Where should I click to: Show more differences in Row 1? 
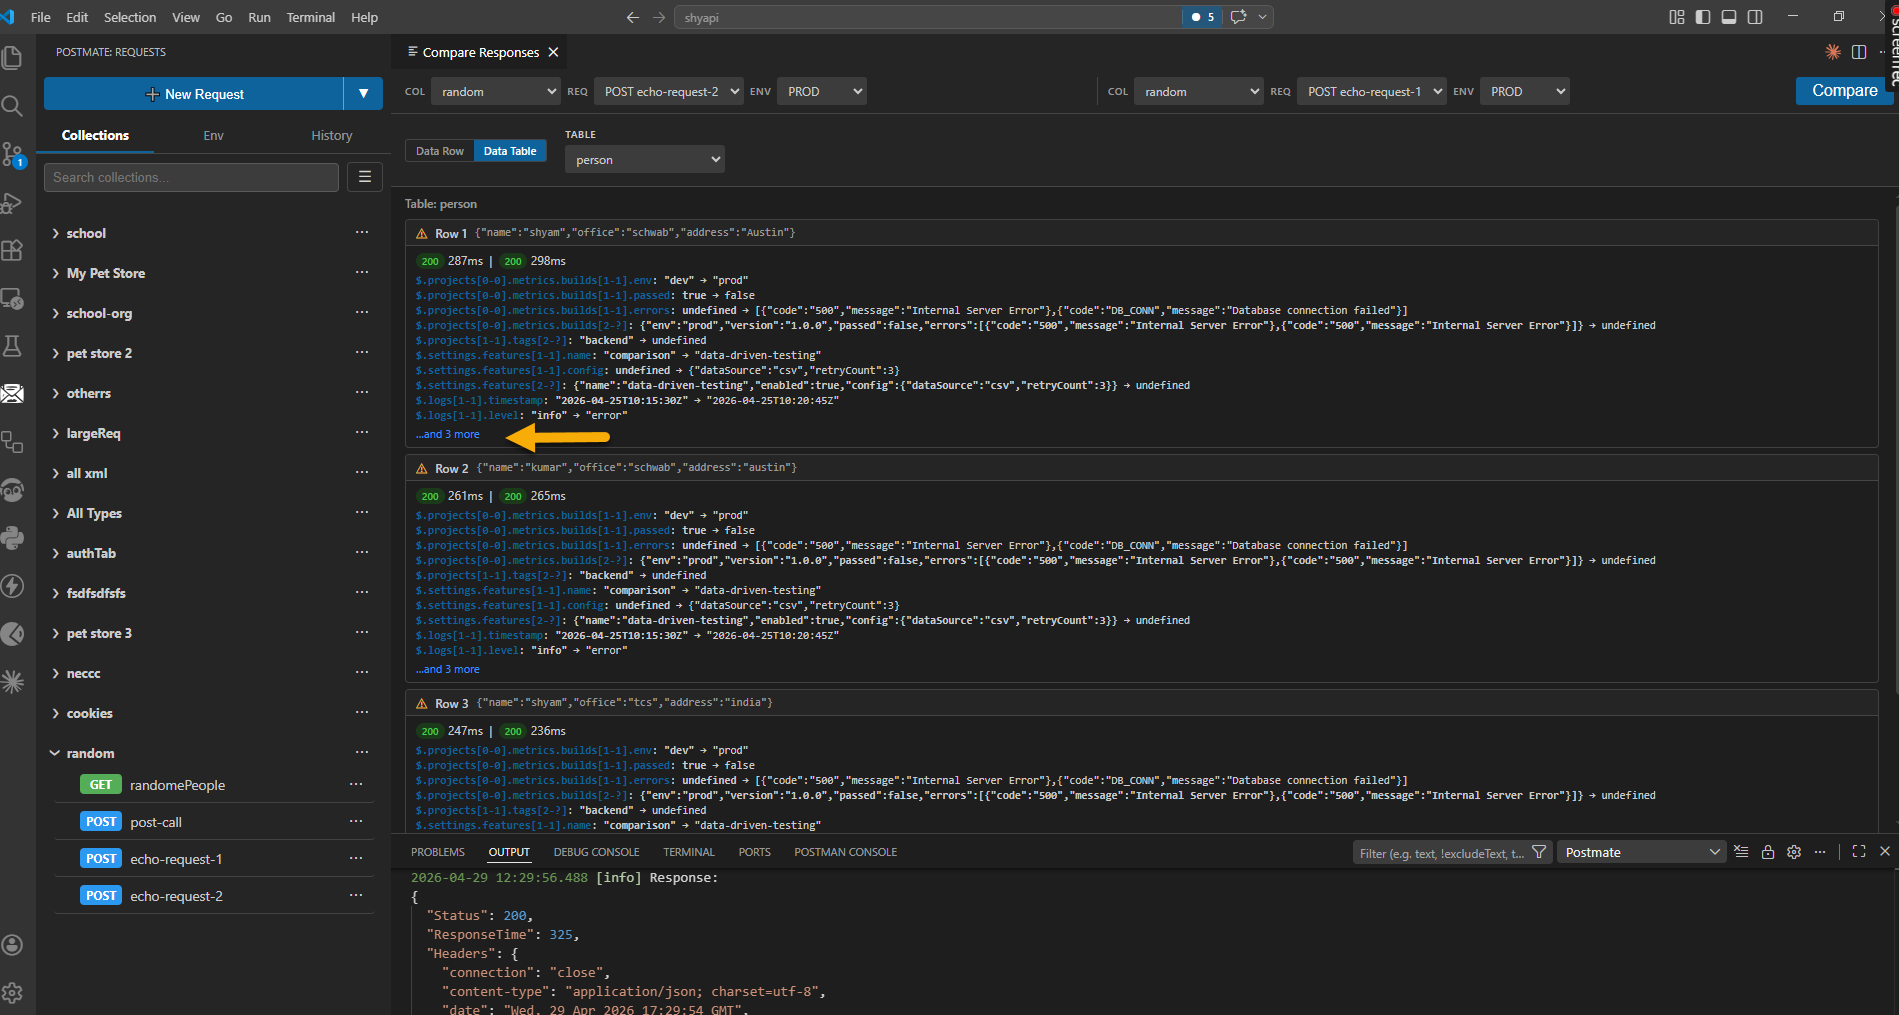448,434
